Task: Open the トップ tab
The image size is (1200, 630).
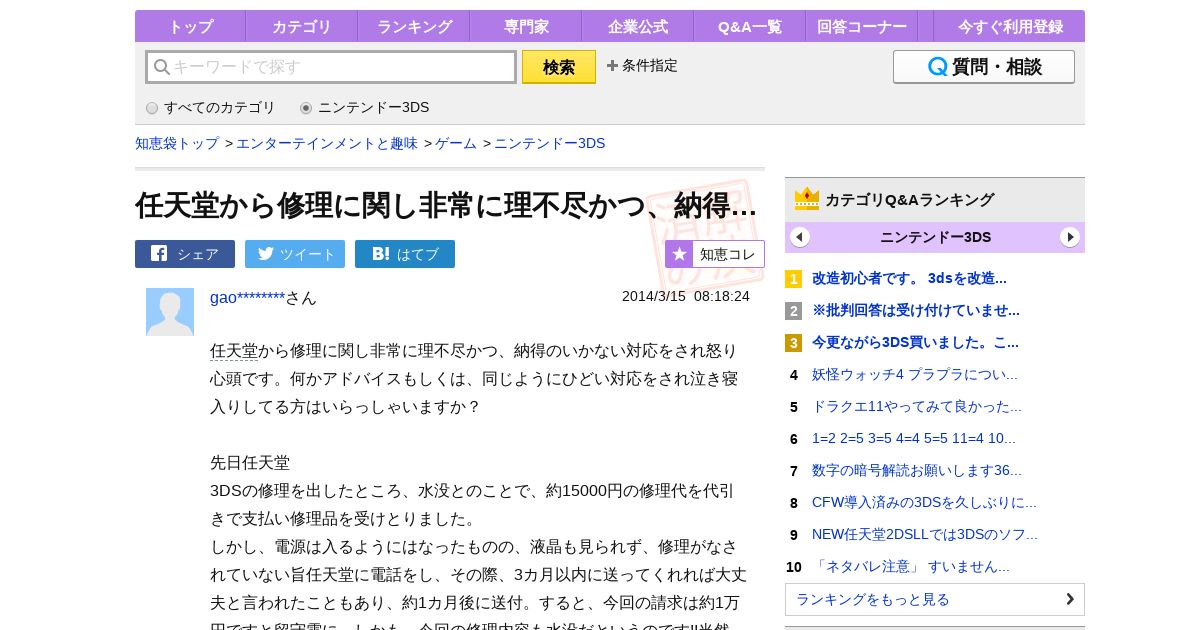Action: [190, 27]
